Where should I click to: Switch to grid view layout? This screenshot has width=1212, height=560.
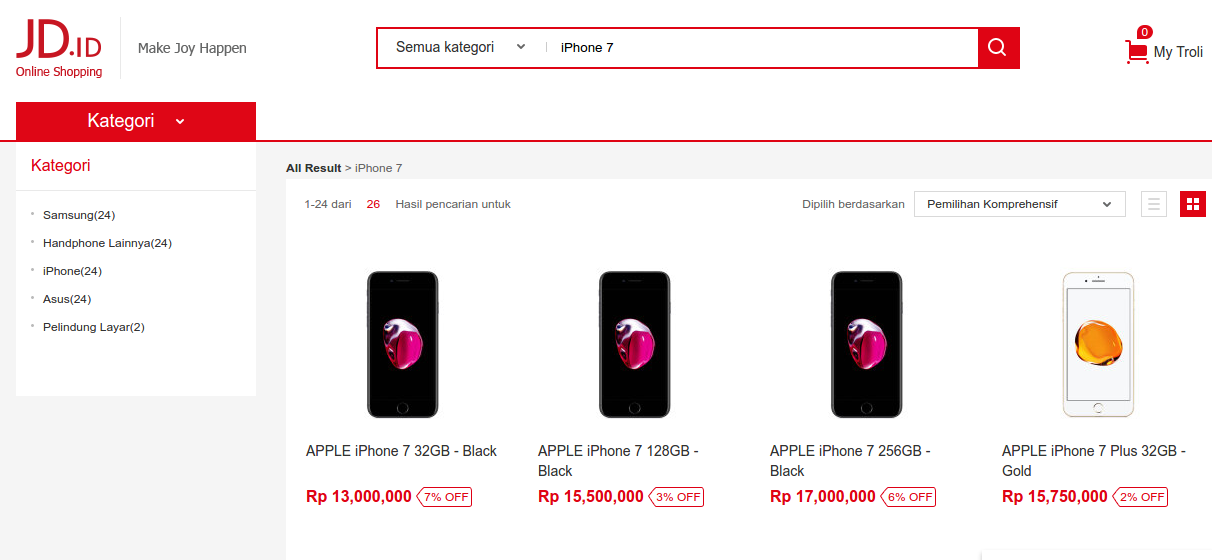(x=1192, y=204)
